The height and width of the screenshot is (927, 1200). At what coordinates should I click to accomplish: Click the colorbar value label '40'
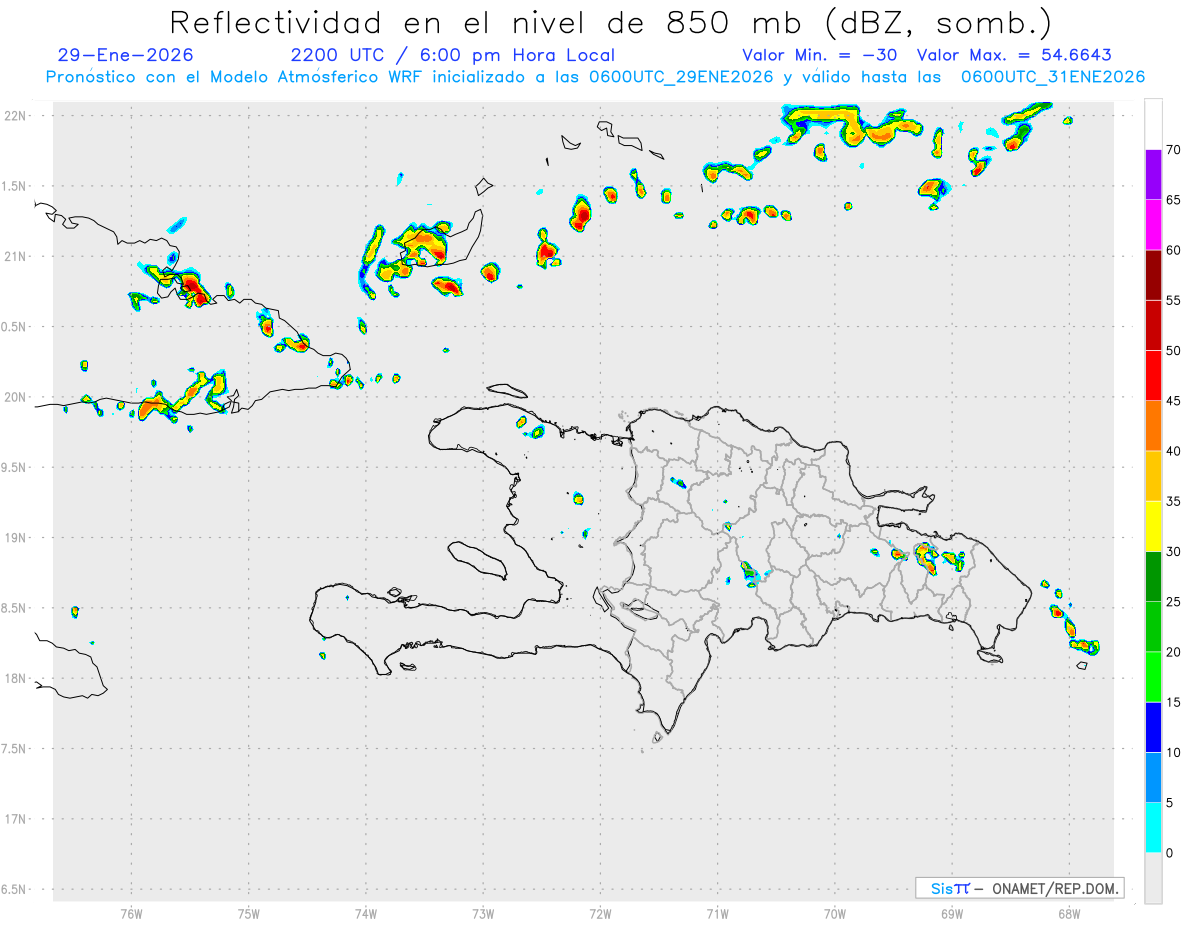point(1174,451)
